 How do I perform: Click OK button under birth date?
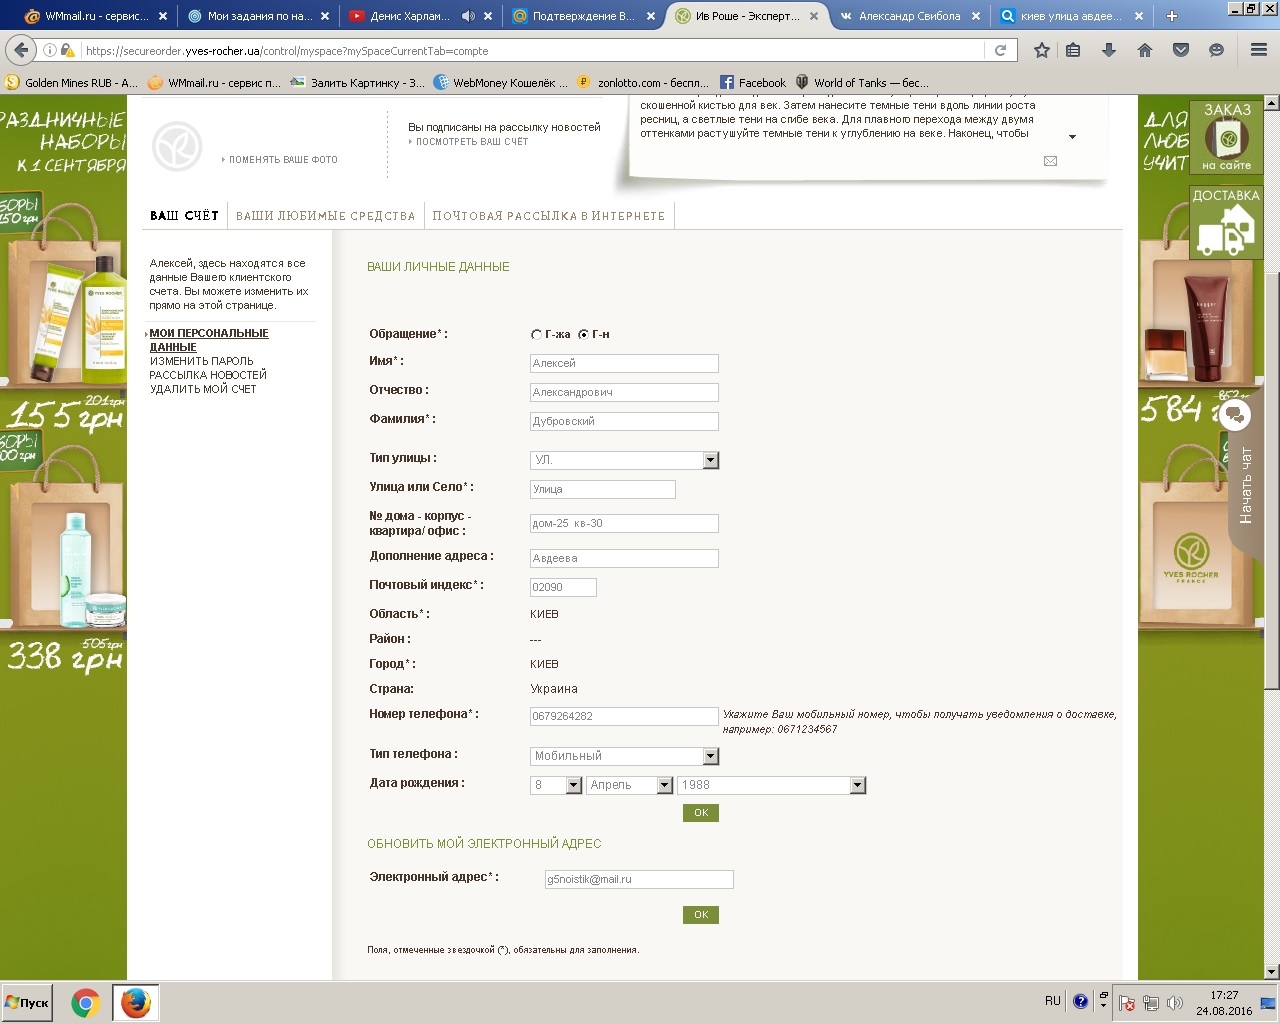pos(701,813)
